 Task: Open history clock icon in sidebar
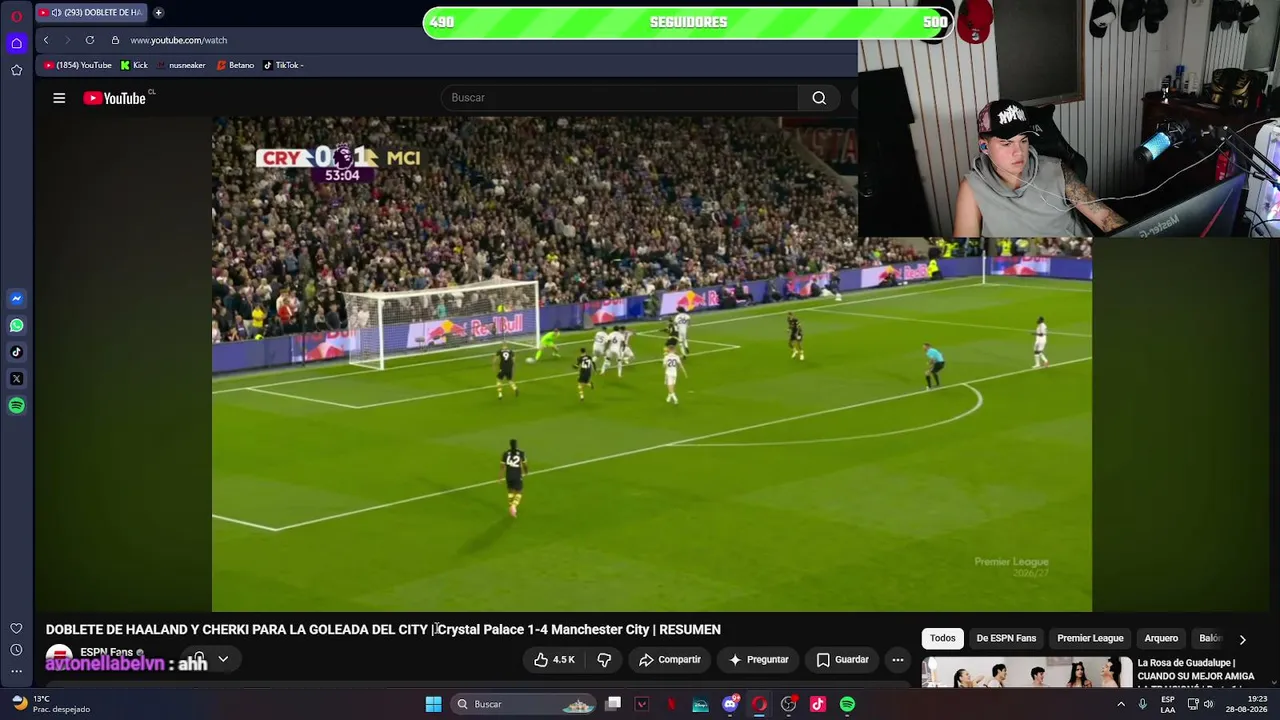coord(16,650)
